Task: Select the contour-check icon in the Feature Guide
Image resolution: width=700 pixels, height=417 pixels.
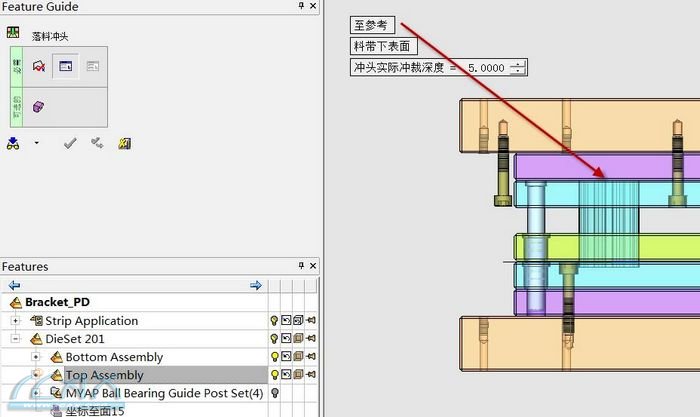Action: pos(39,67)
